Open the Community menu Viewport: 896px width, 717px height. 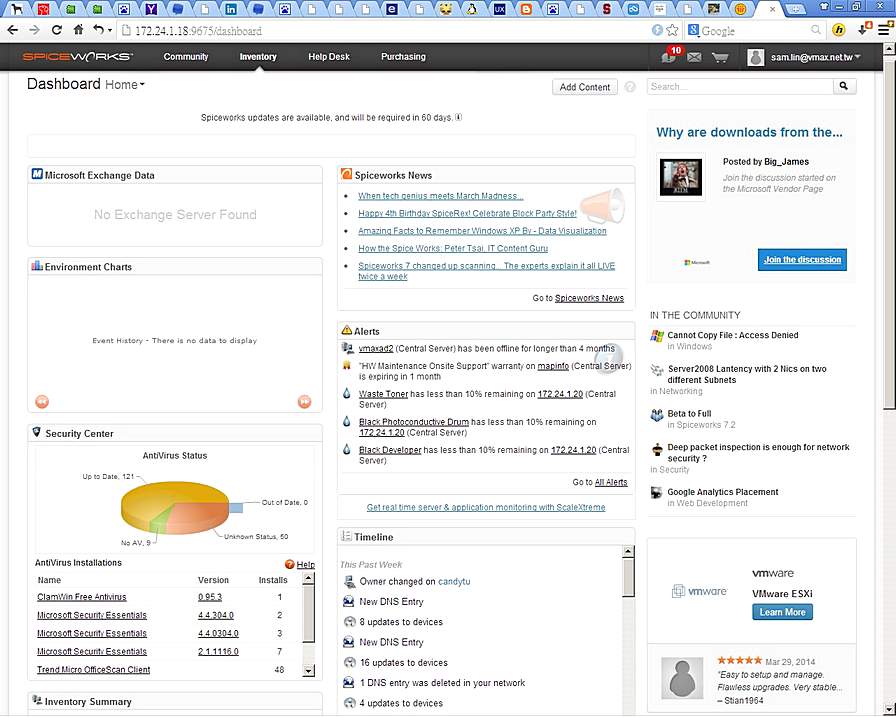click(x=186, y=57)
